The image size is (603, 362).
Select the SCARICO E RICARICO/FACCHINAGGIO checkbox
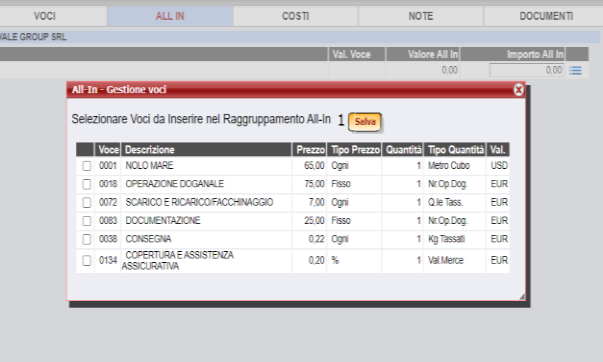[87, 202]
